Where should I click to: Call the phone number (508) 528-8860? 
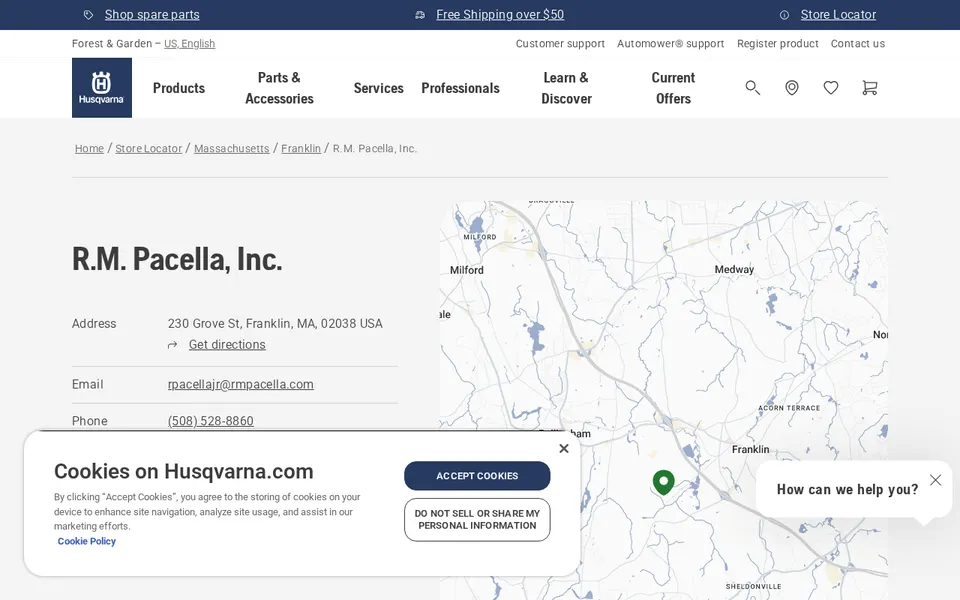pyautogui.click(x=211, y=421)
